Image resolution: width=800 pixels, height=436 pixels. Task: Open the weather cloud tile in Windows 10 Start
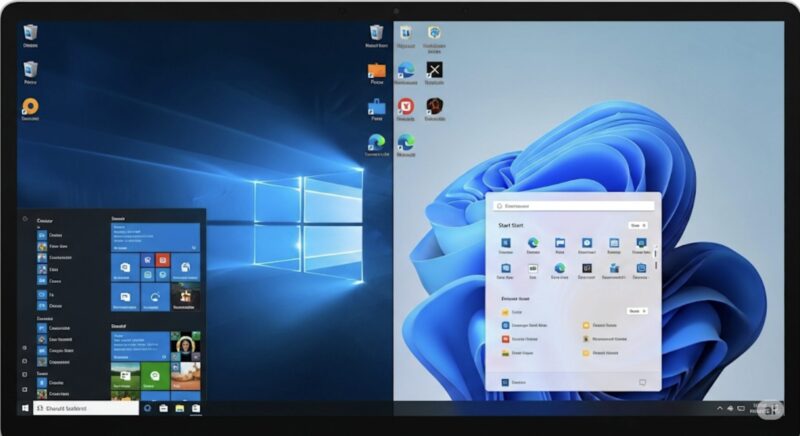pos(155,297)
